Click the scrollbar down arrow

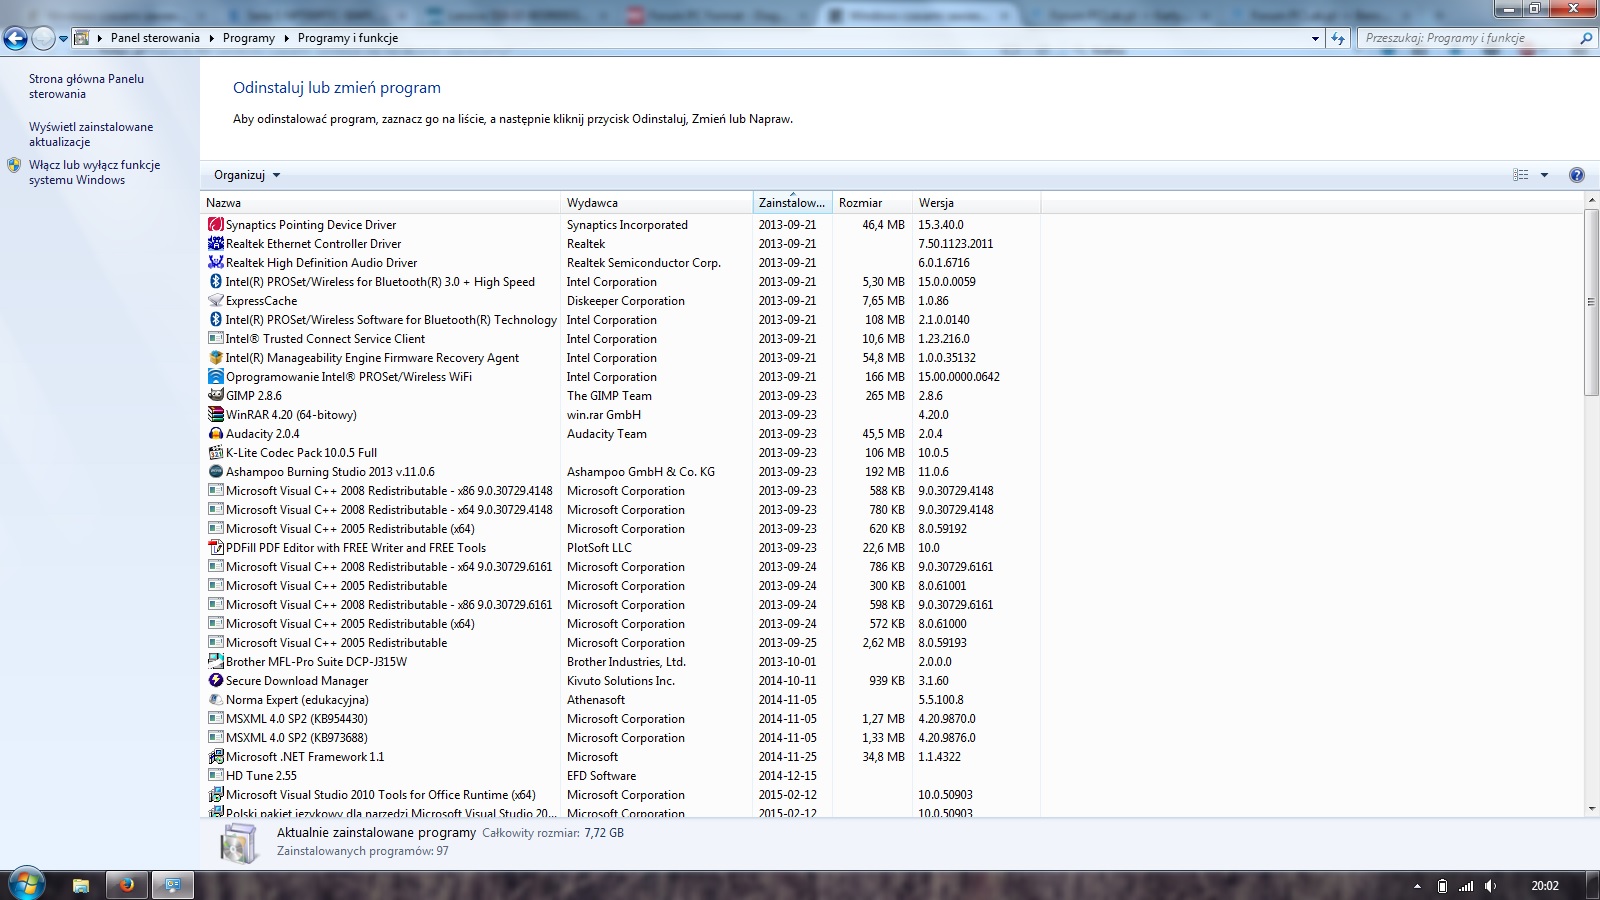pos(1591,809)
